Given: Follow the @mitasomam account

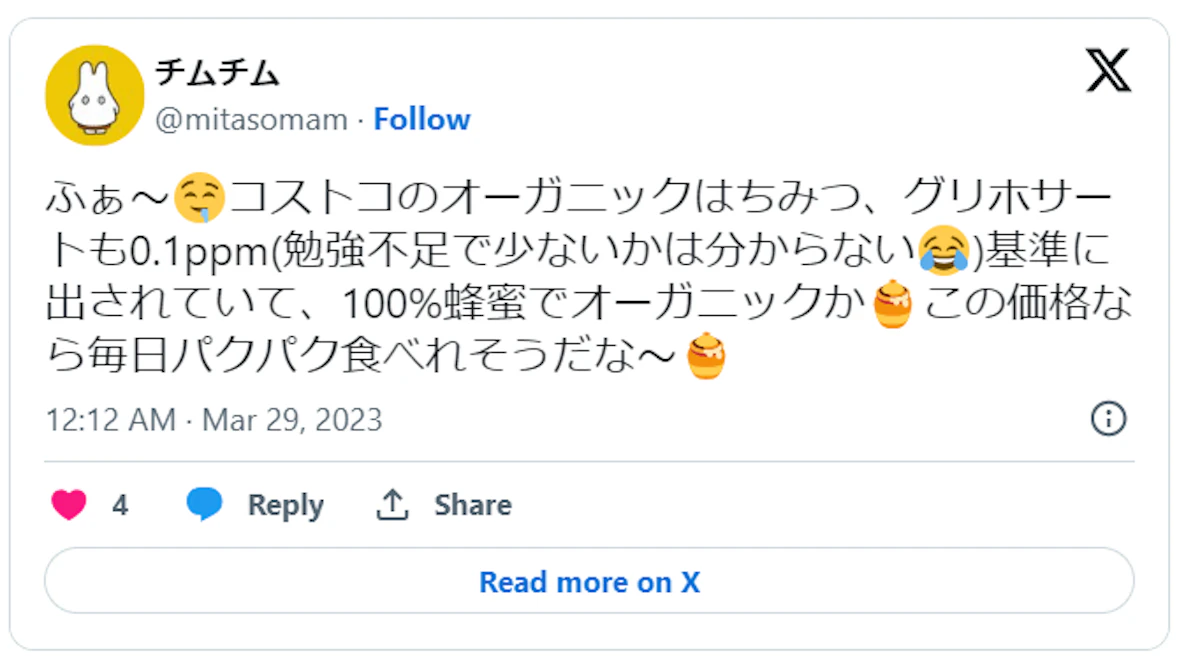Looking at the screenshot, I should click(422, 120).
